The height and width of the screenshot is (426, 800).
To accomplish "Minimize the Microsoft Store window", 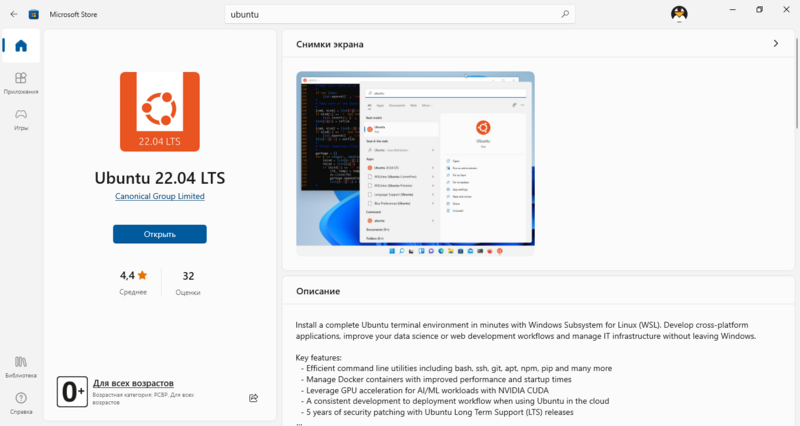I will coord(733,10).
